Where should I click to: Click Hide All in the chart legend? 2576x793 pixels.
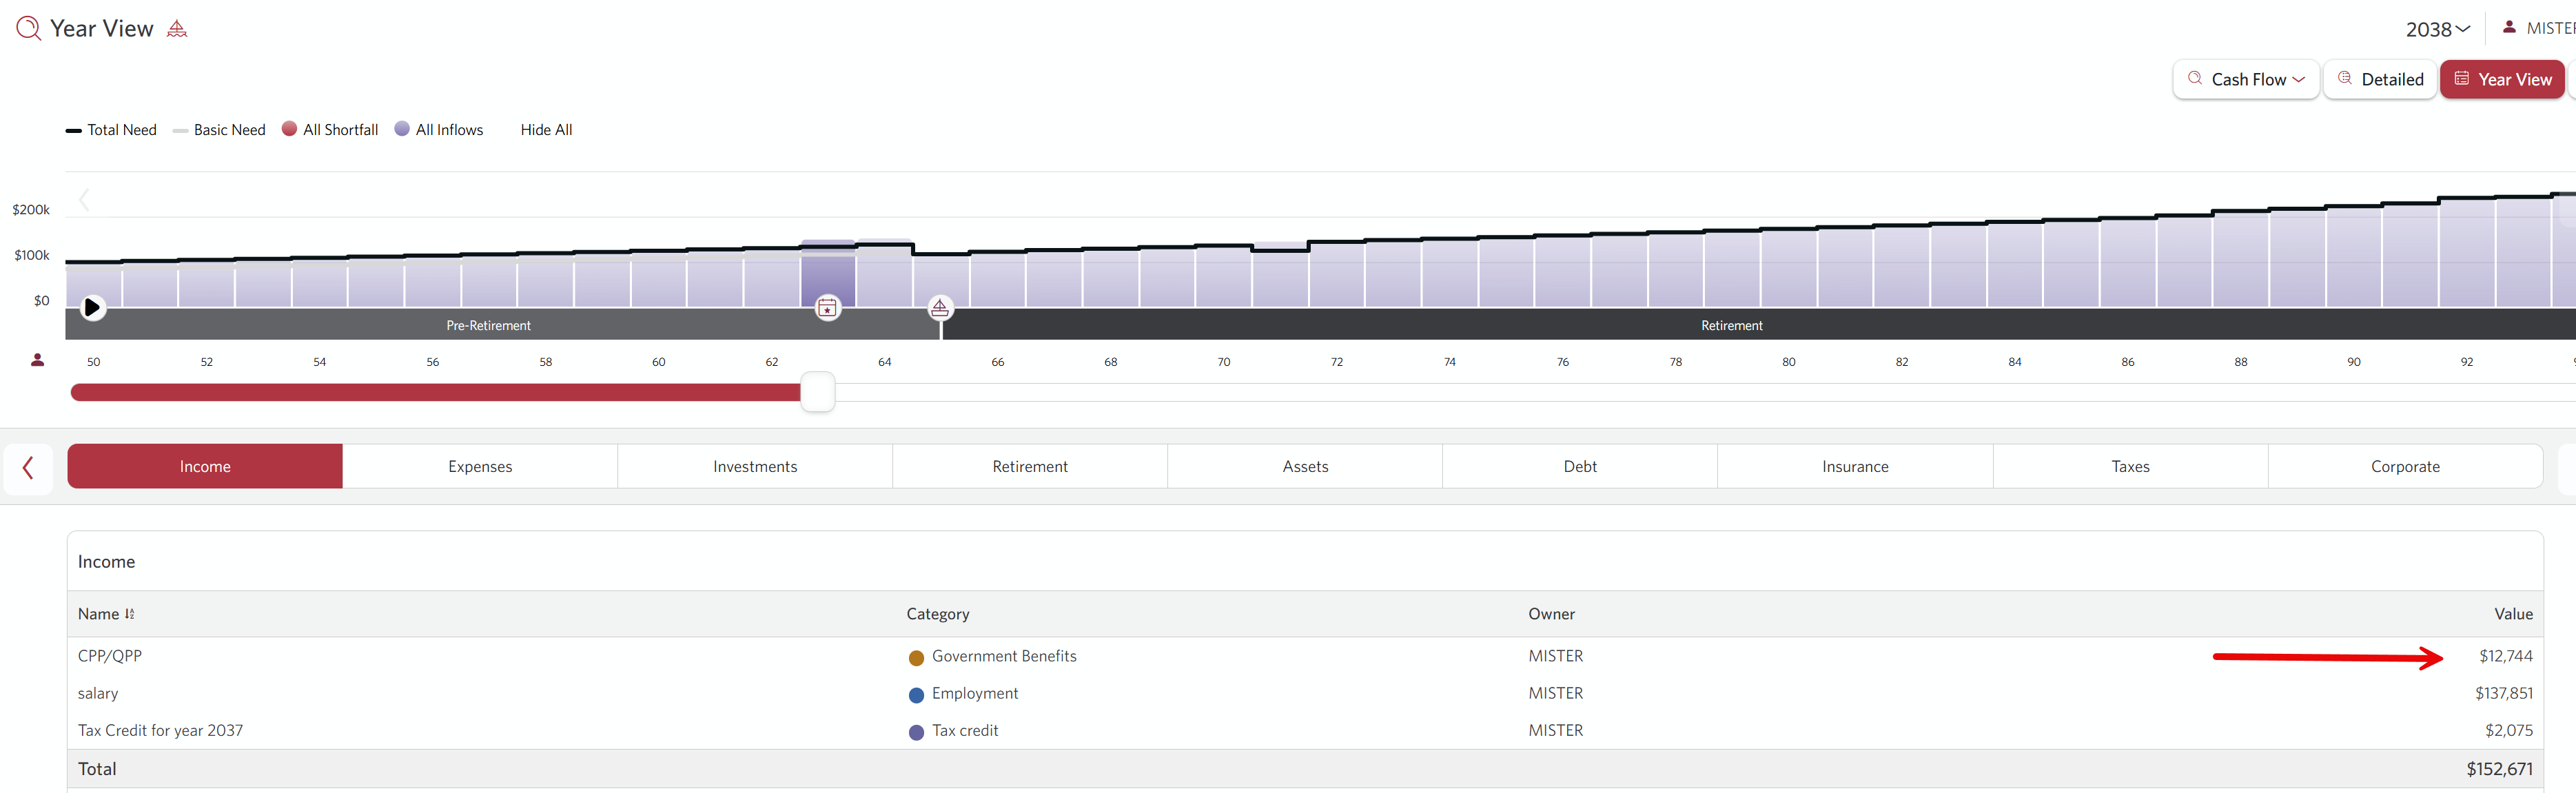[546, 130]
